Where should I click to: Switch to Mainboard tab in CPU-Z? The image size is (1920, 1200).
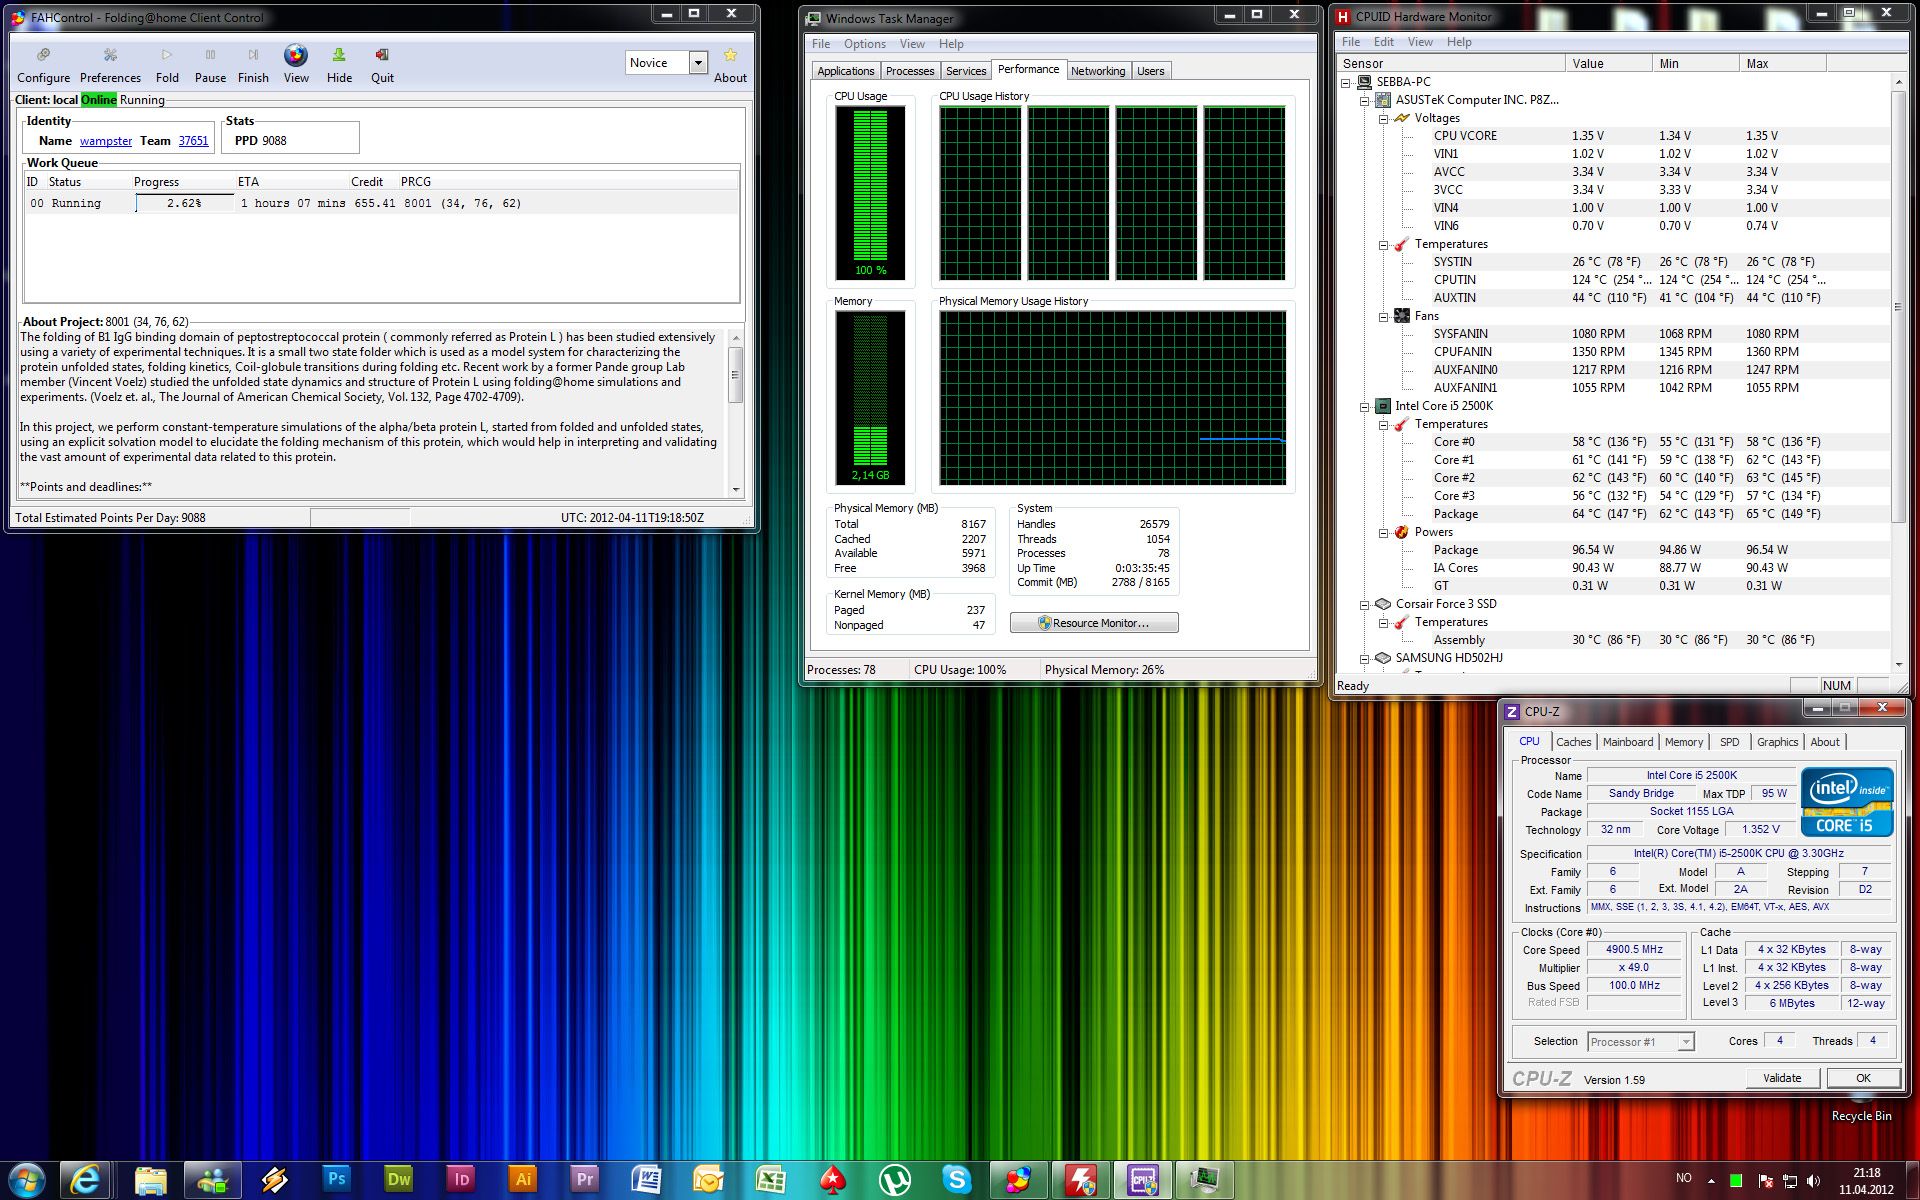coord(1627,742)
